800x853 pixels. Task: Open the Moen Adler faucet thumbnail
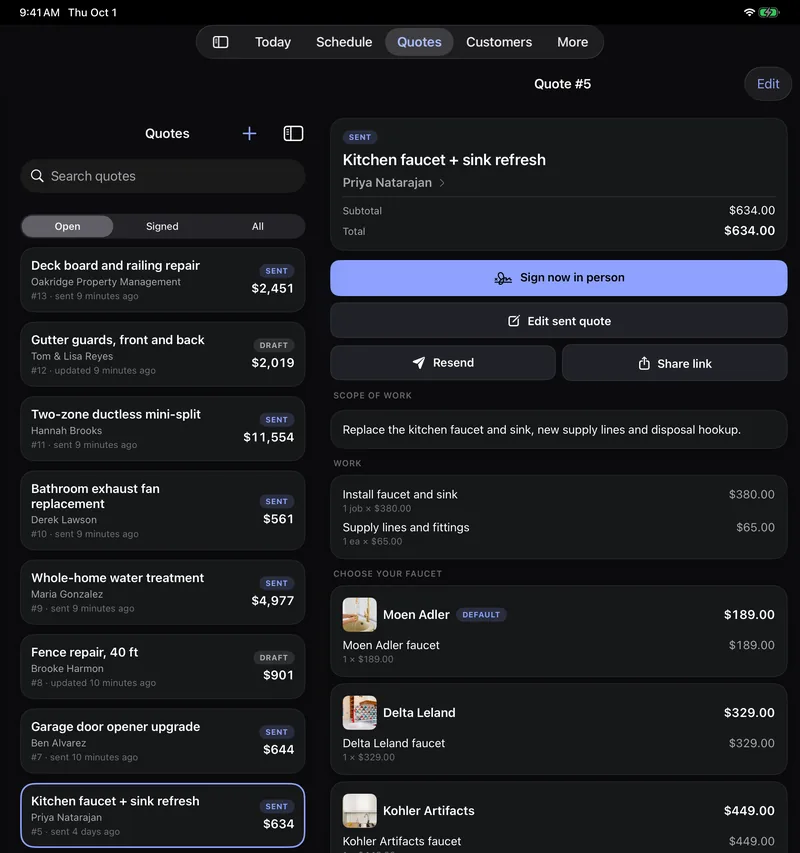359,615
